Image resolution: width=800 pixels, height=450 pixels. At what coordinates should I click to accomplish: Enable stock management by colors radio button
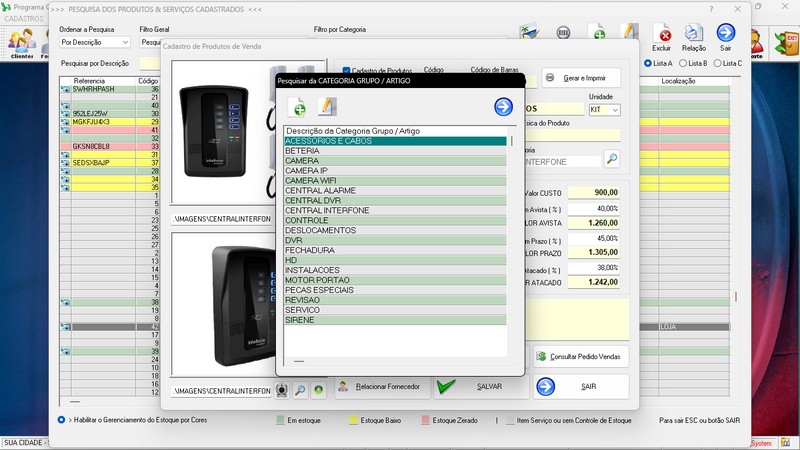[x=62, y=420]
